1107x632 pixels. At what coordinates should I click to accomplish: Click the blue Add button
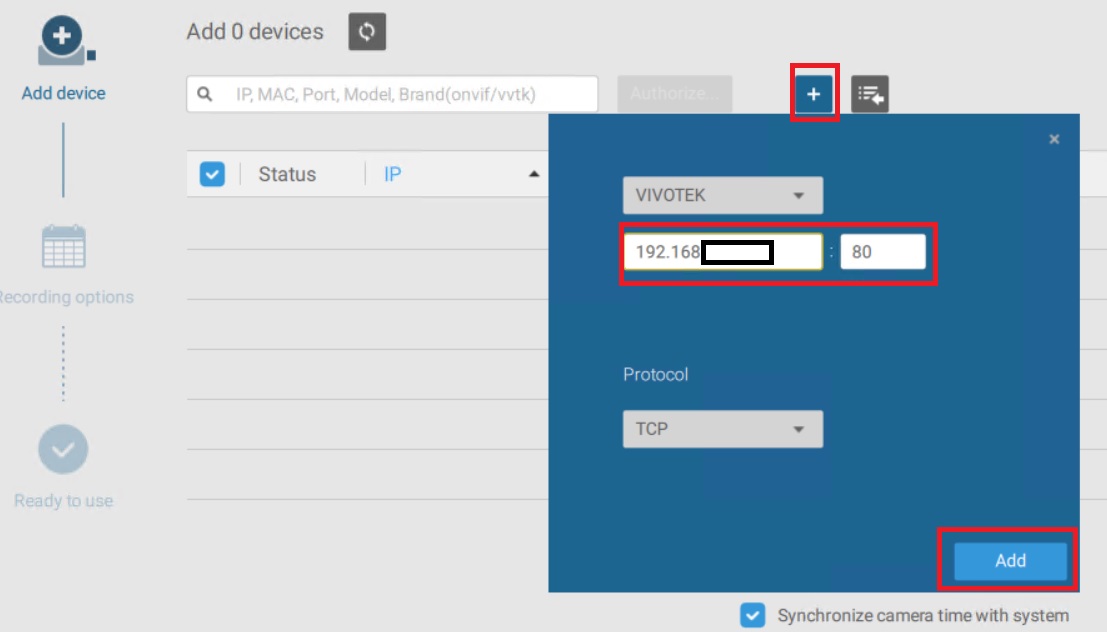click(1010, 561)
